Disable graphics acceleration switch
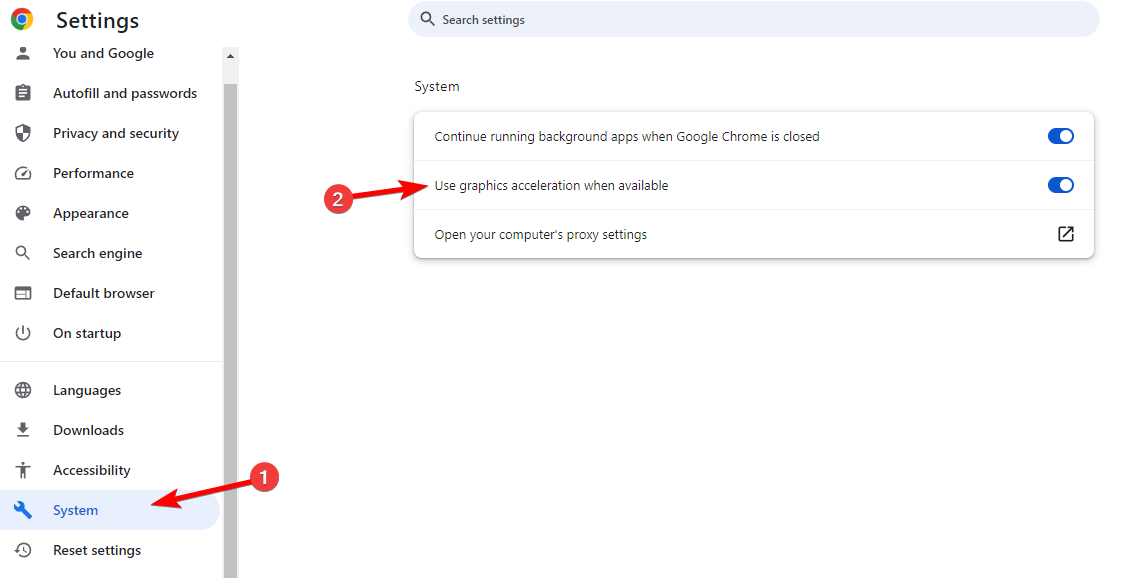 1061,185
